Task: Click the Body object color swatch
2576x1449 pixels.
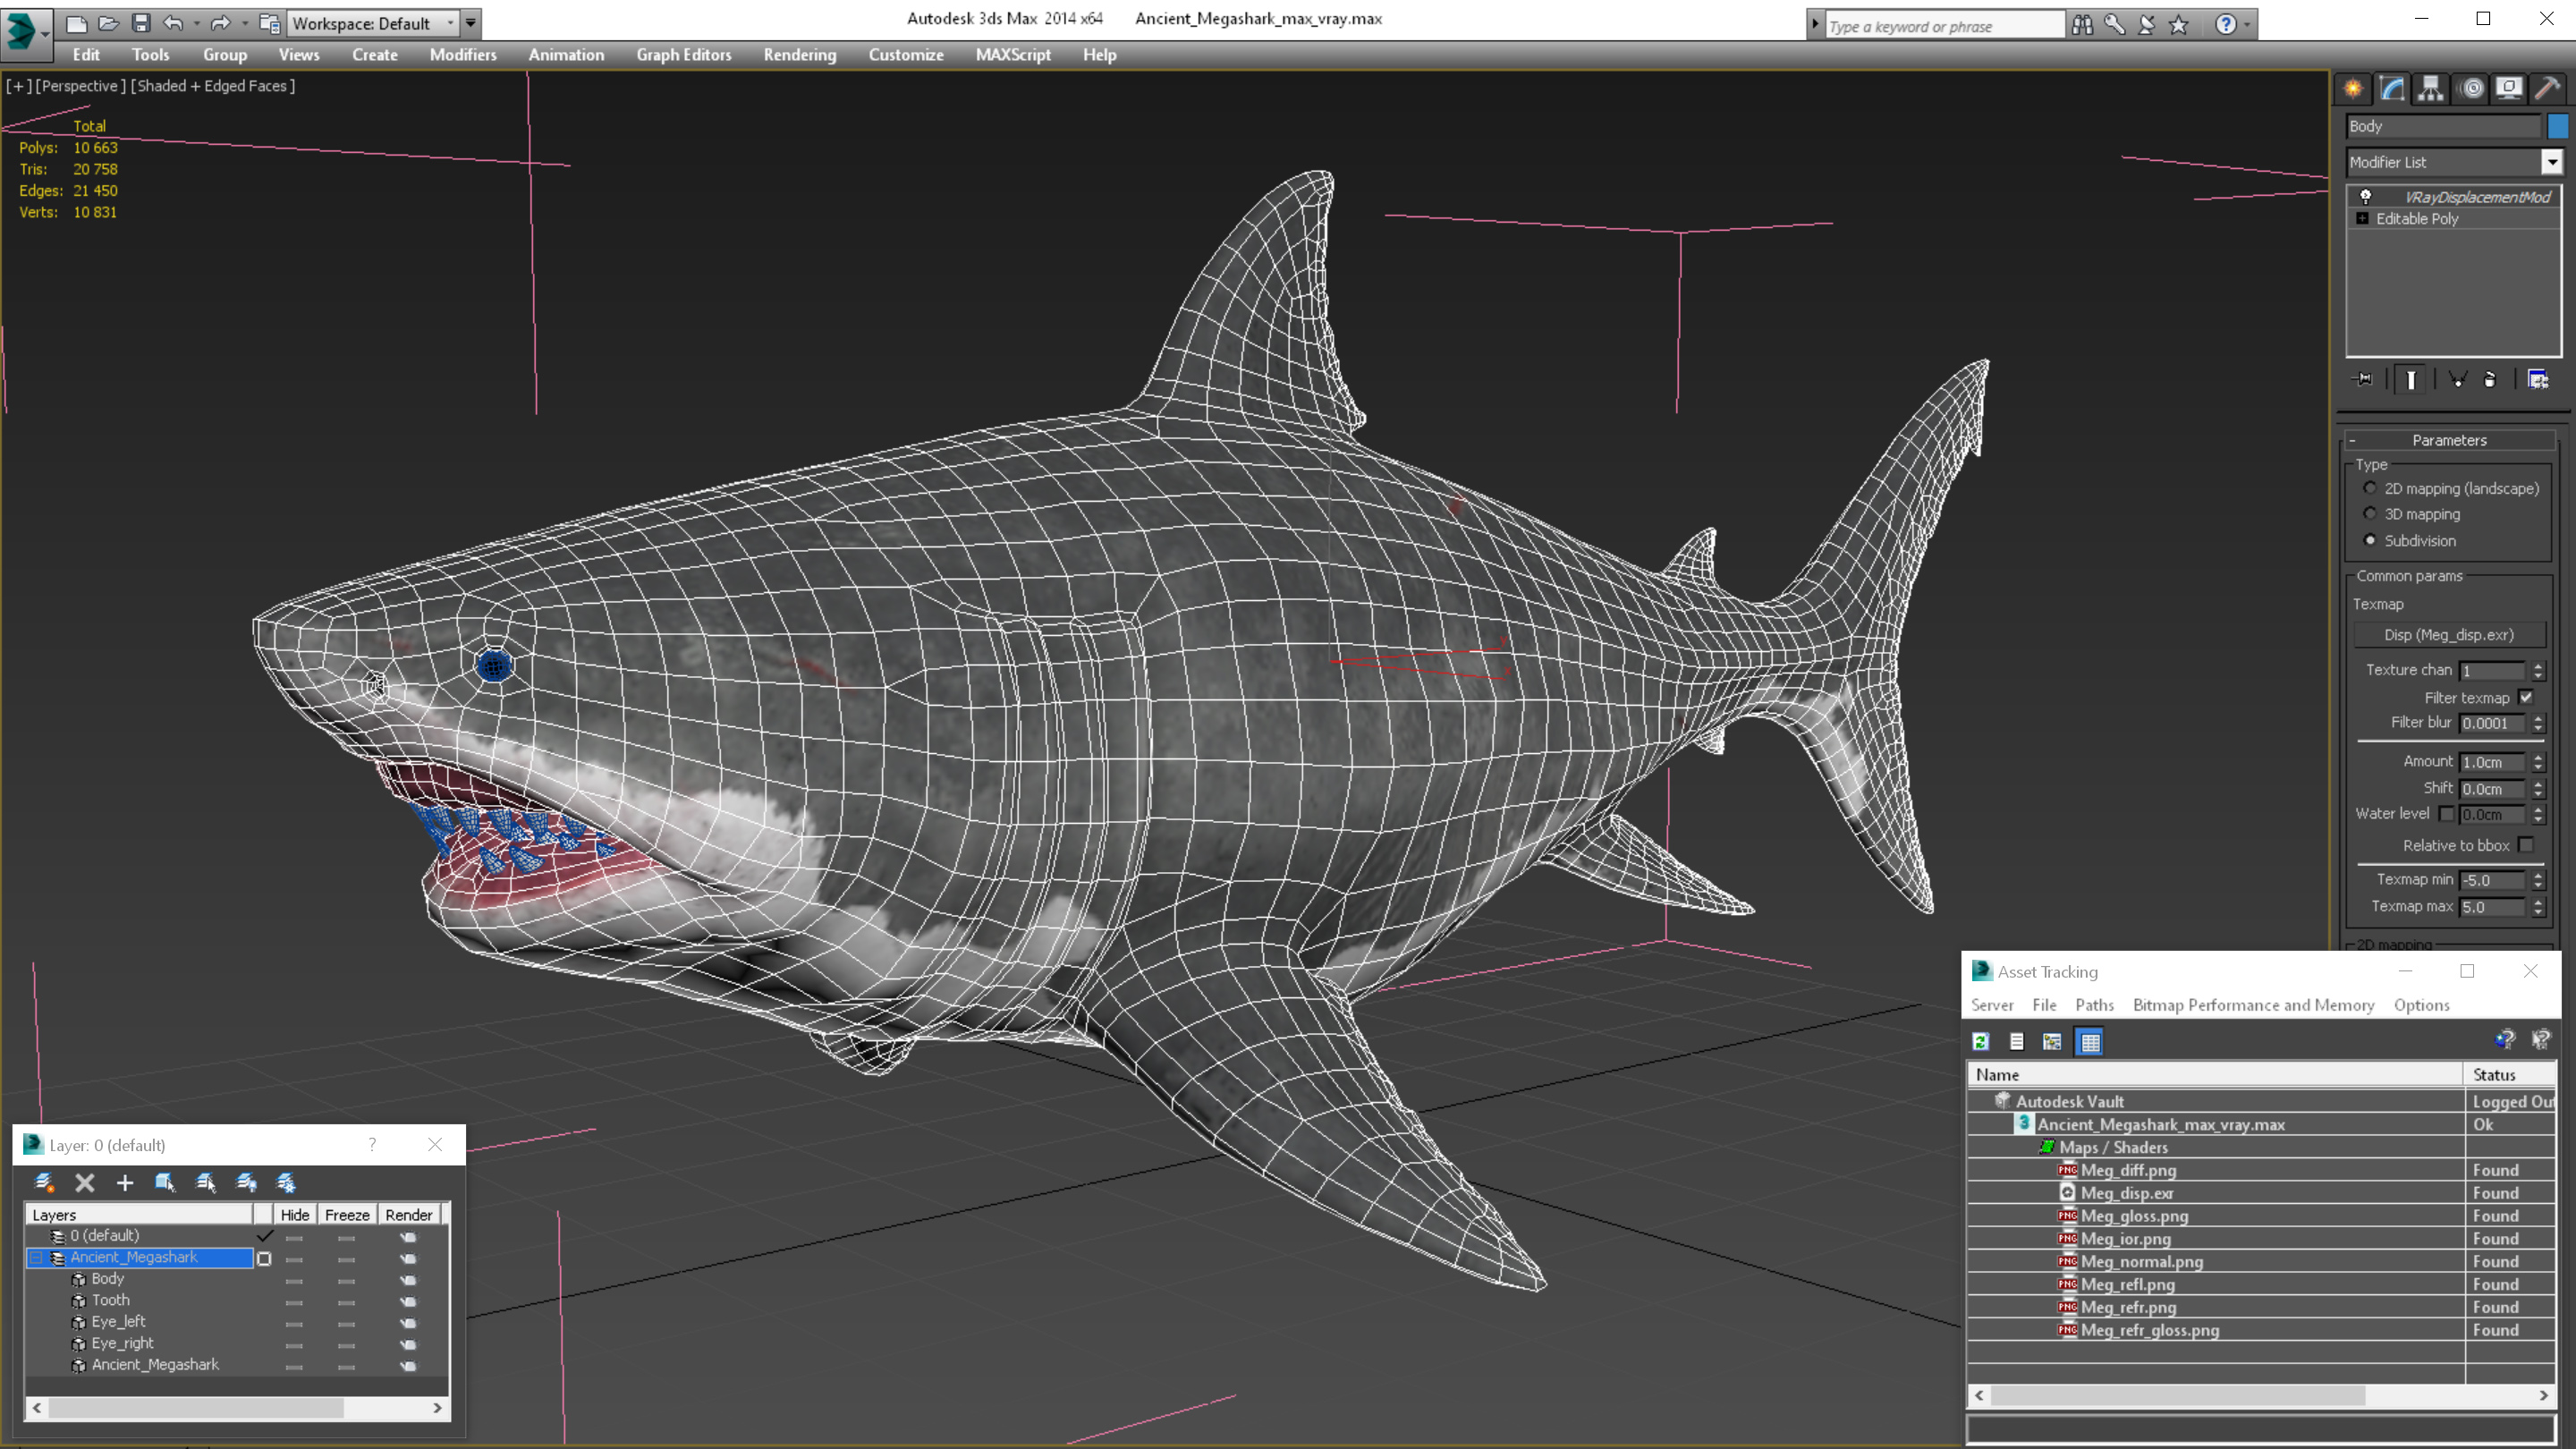Action: pos(2558,126)
